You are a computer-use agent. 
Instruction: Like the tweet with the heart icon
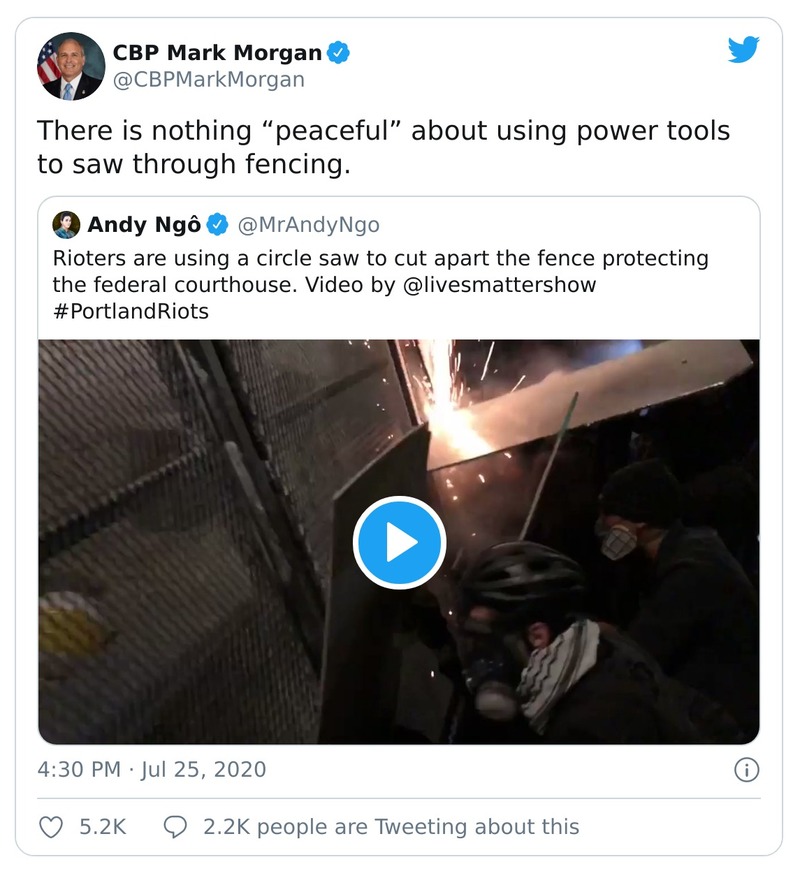click(49, 827)
